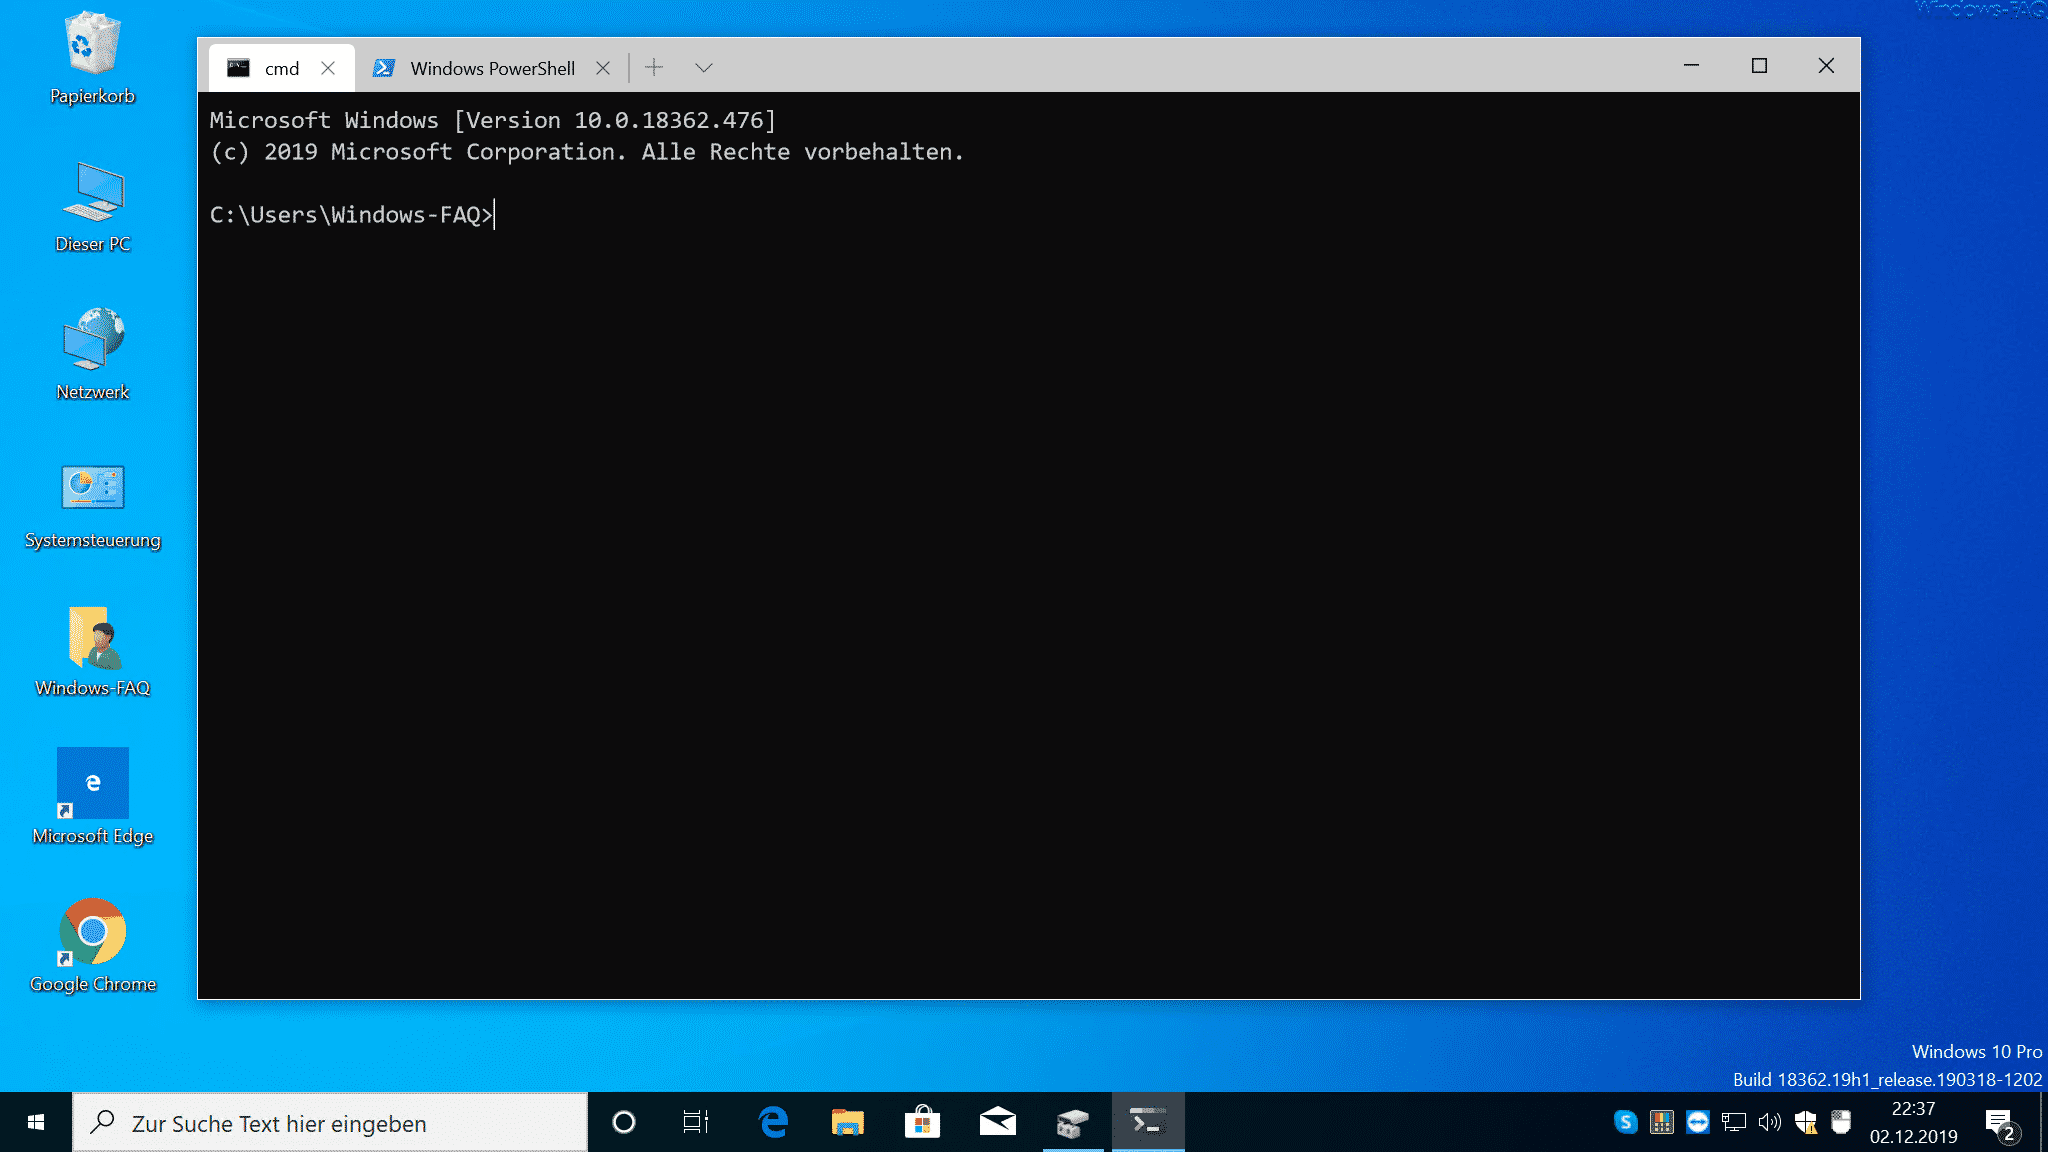The width and height of the screenshot is (2048, 1152).
Task: Close the cmd tab
Action: pos(329,68)
